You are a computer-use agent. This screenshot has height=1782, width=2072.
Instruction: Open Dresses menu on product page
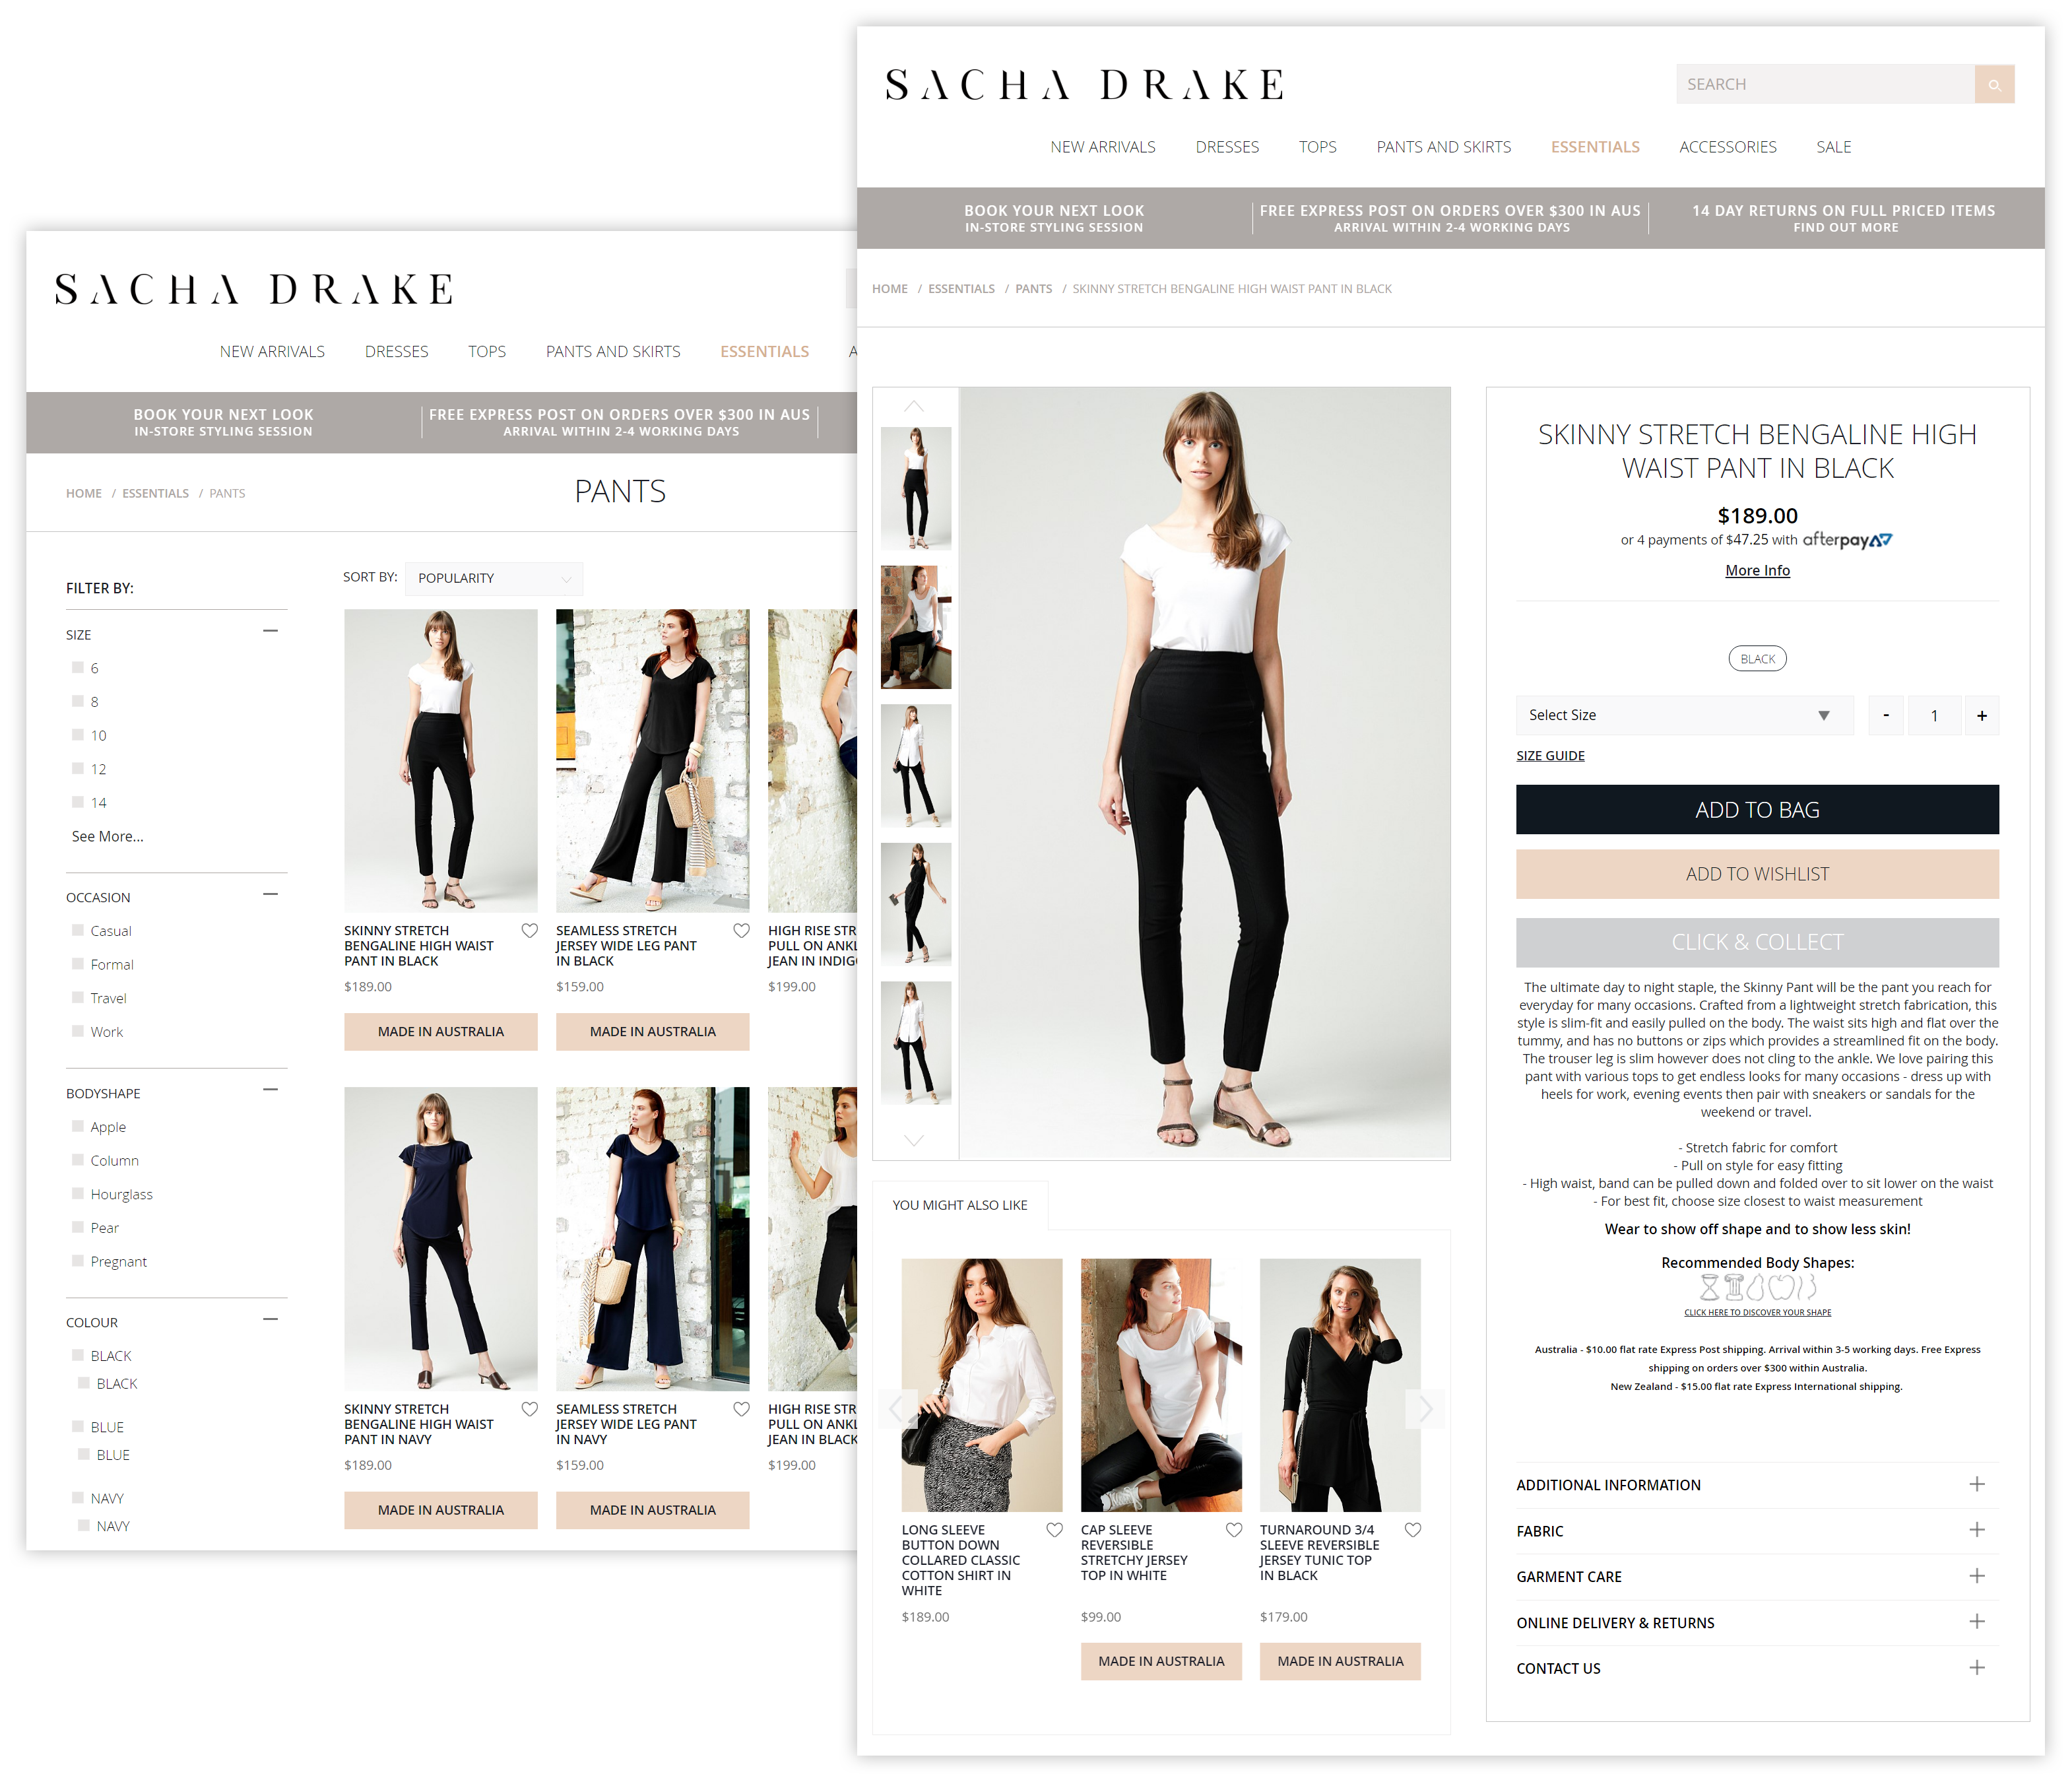coord(1227,147)
